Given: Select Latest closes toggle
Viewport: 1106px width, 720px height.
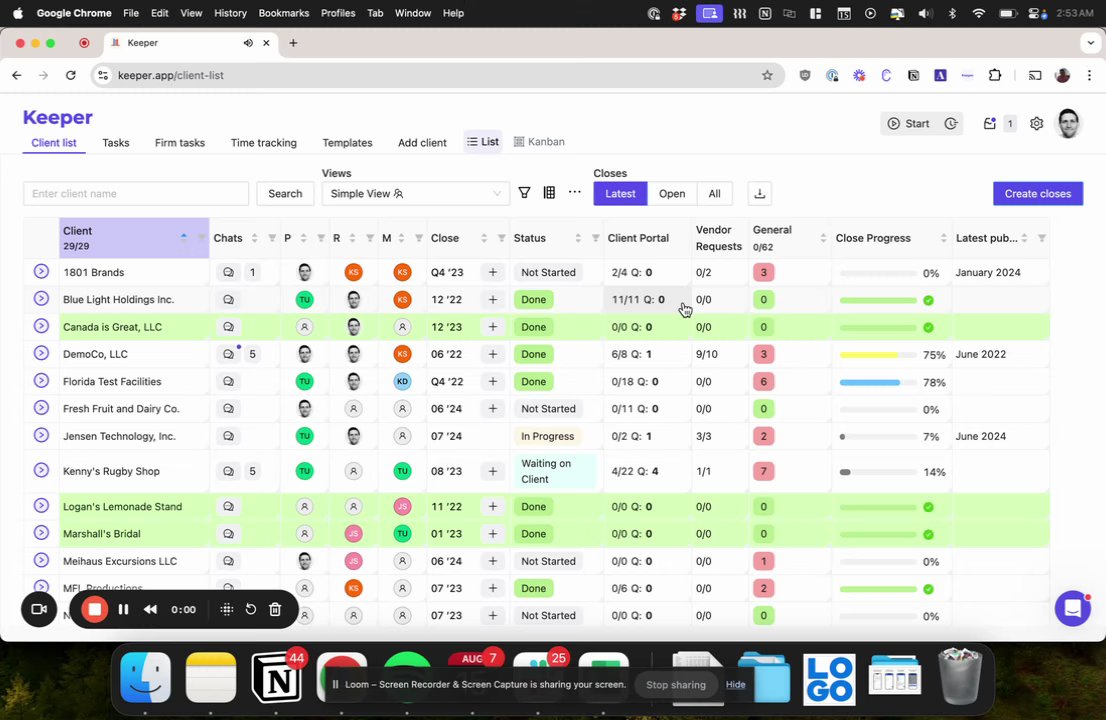Looking at the screenshot, I should click(620, 193).
